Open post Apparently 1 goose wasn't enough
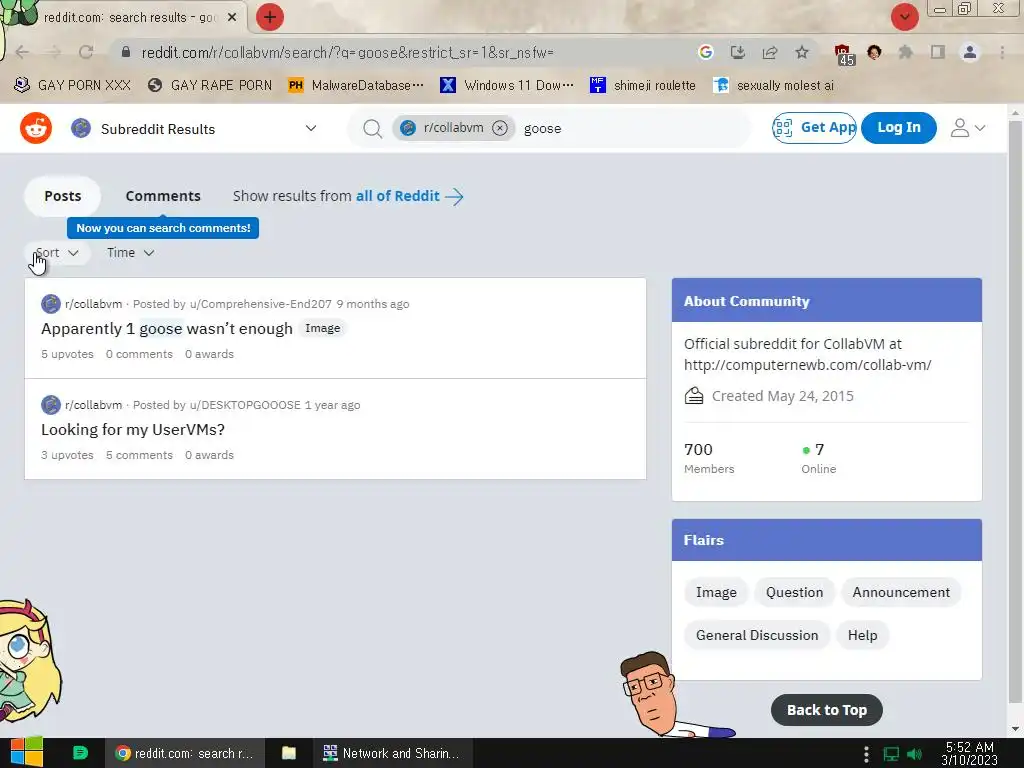The height and width of the screenshot is (768, 1024). pos(167,328)
